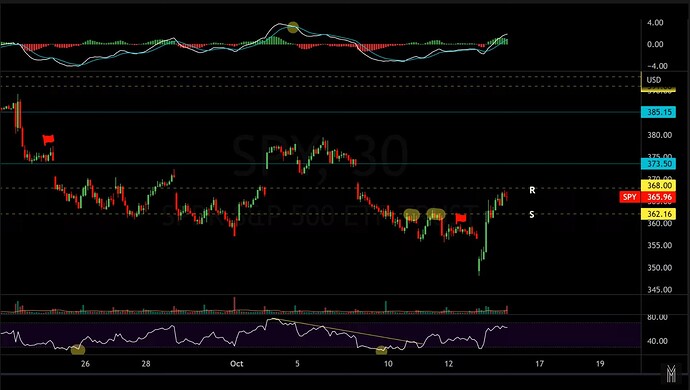
Task: Click the 4.00 value on MACD scale
Action: point(655,23)
